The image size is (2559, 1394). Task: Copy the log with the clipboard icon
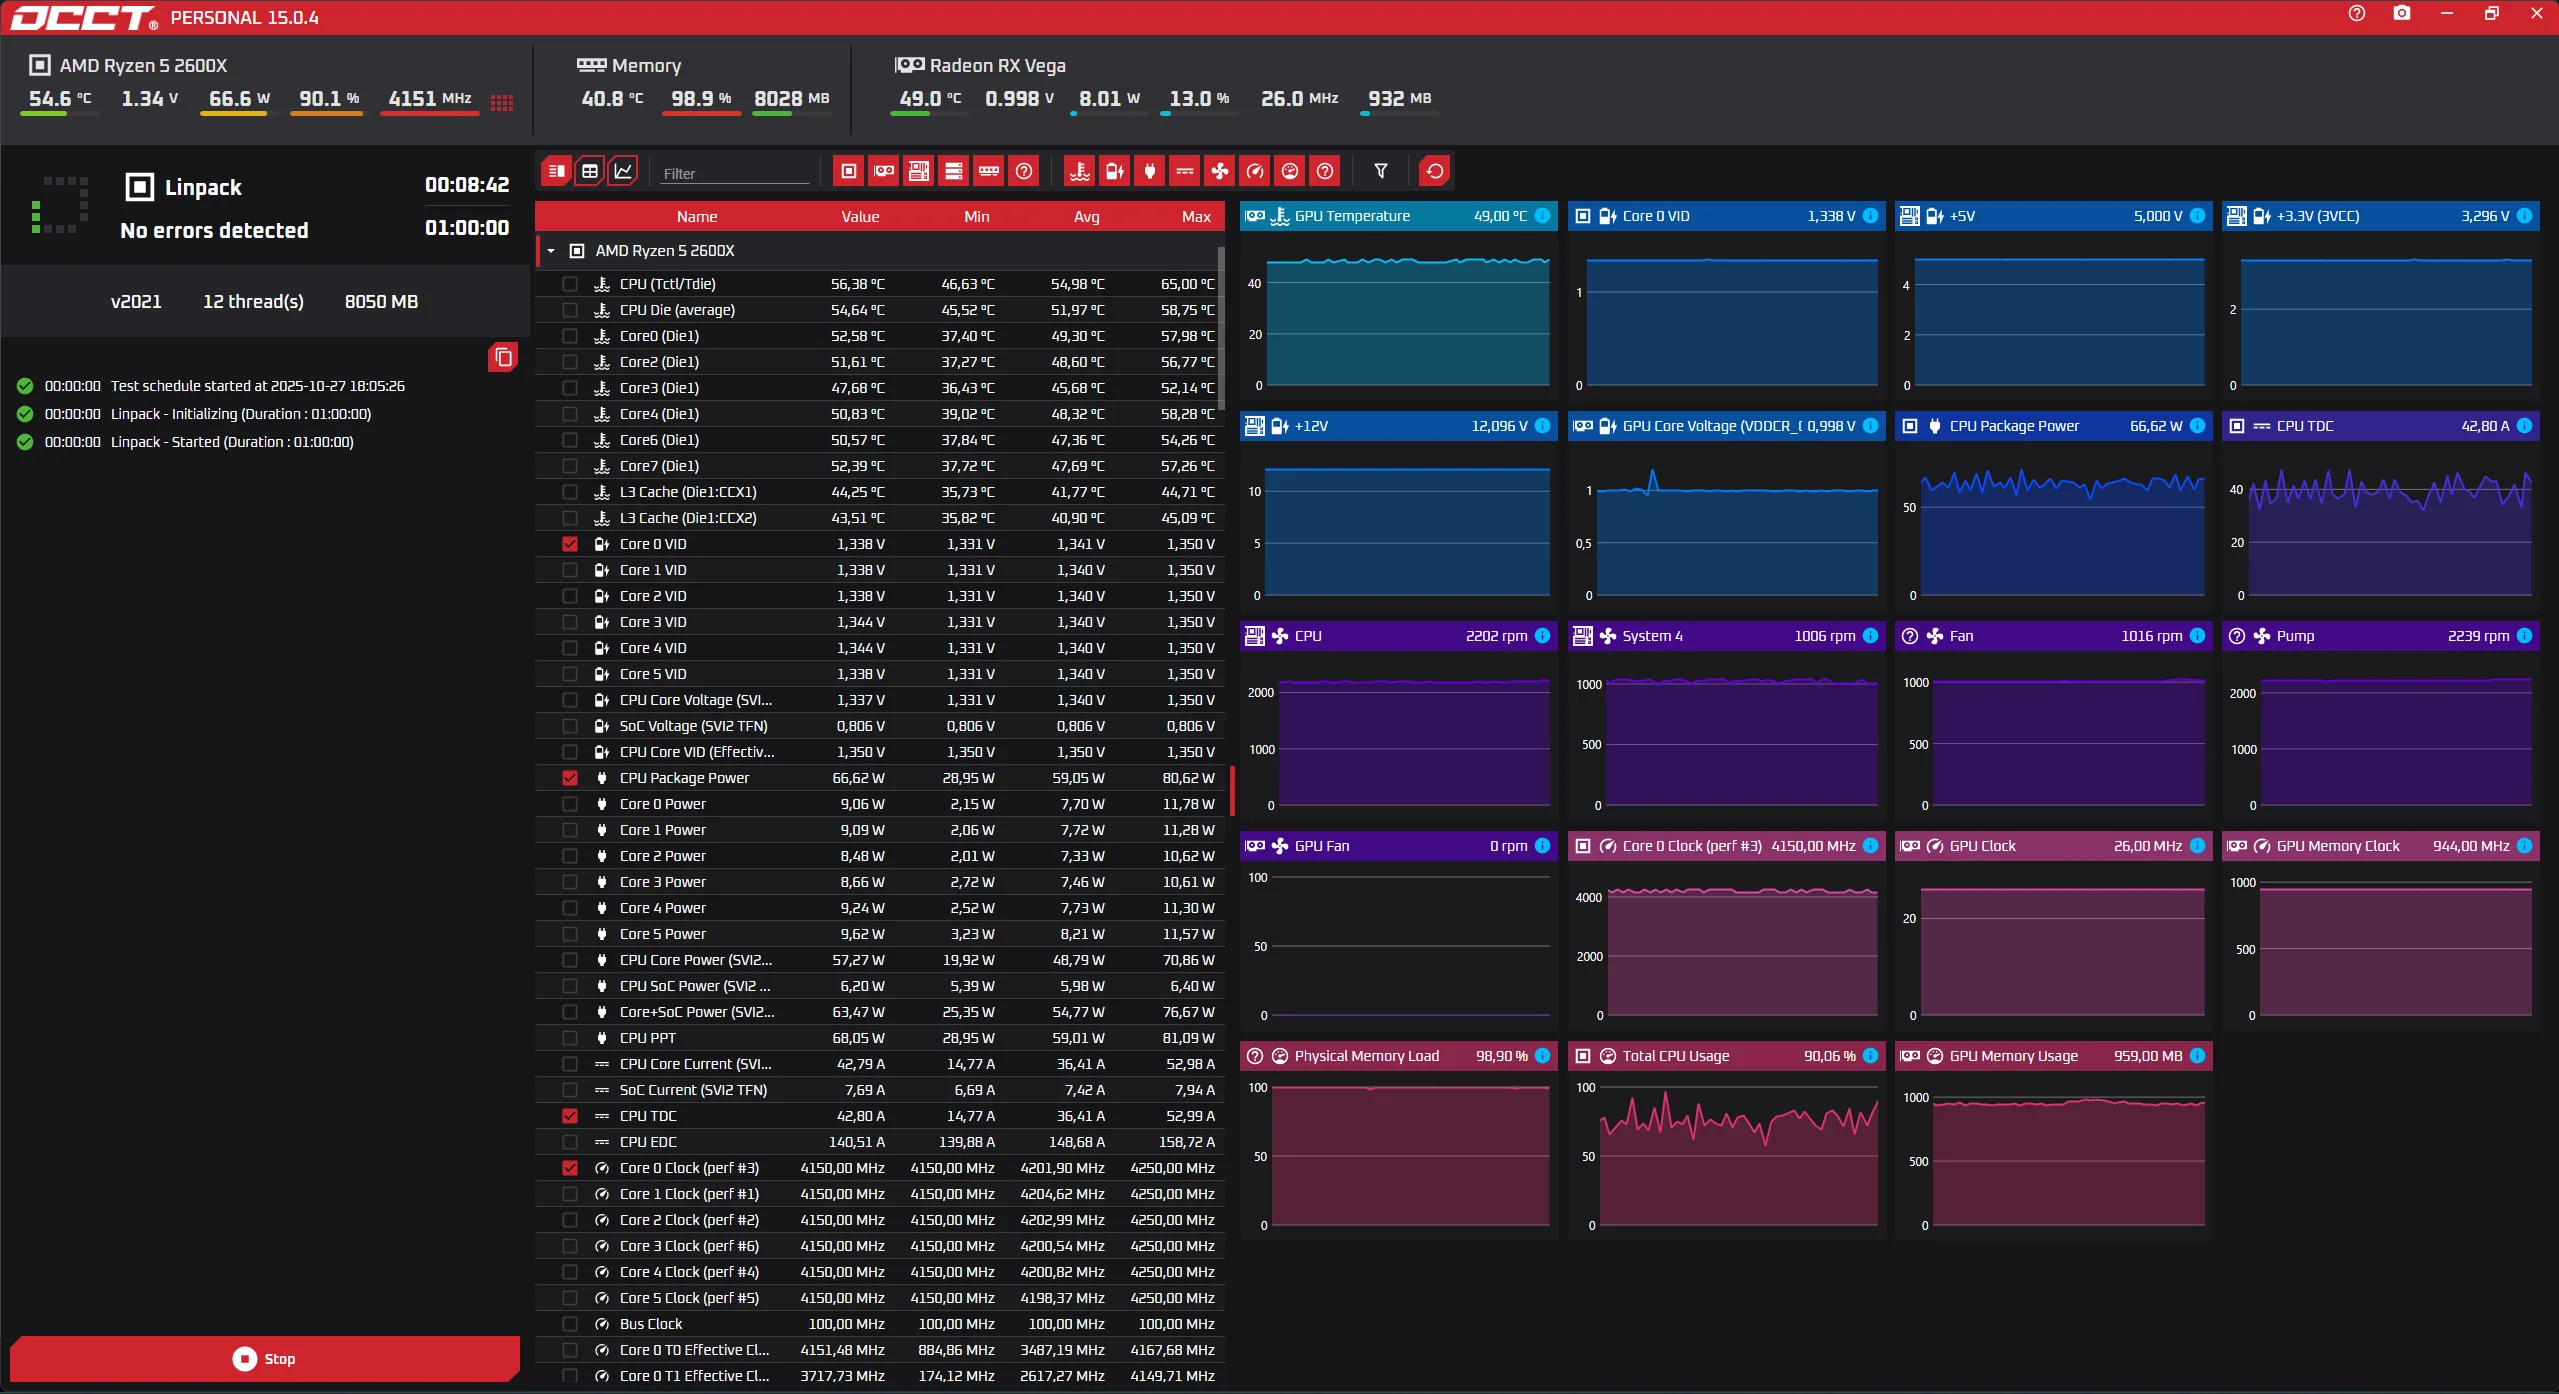pos(503,357)
